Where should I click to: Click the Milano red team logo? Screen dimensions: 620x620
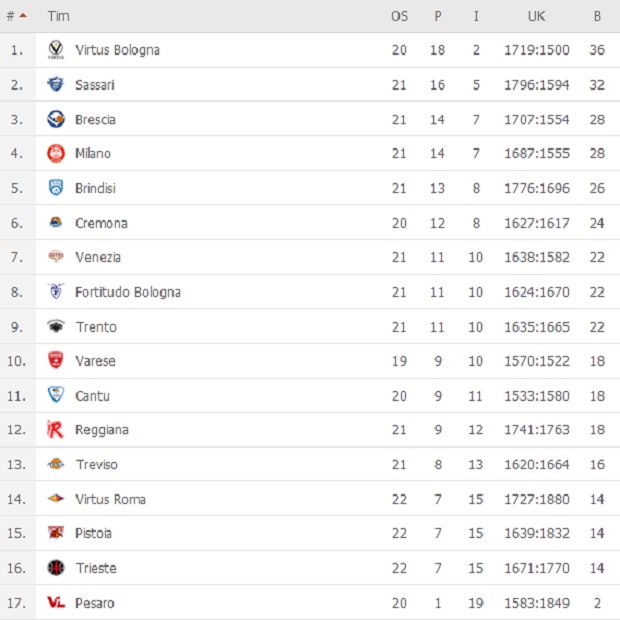pyautogui.click(x=56, y=154)
